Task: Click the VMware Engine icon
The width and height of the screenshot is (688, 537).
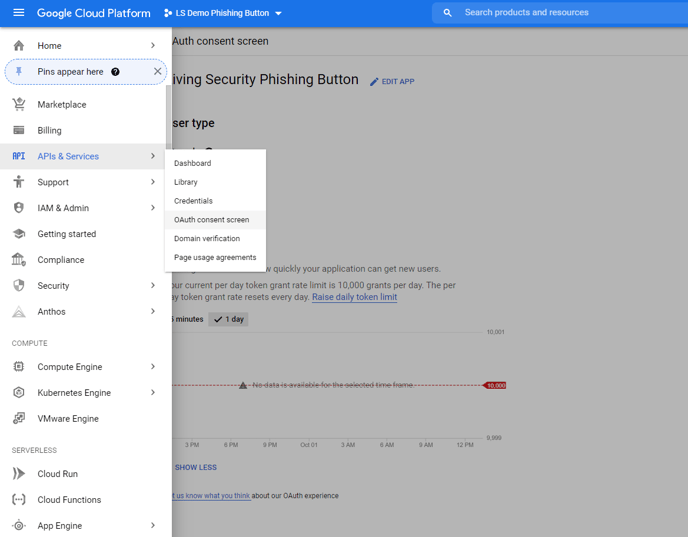Action: click(x=19, y=418)
